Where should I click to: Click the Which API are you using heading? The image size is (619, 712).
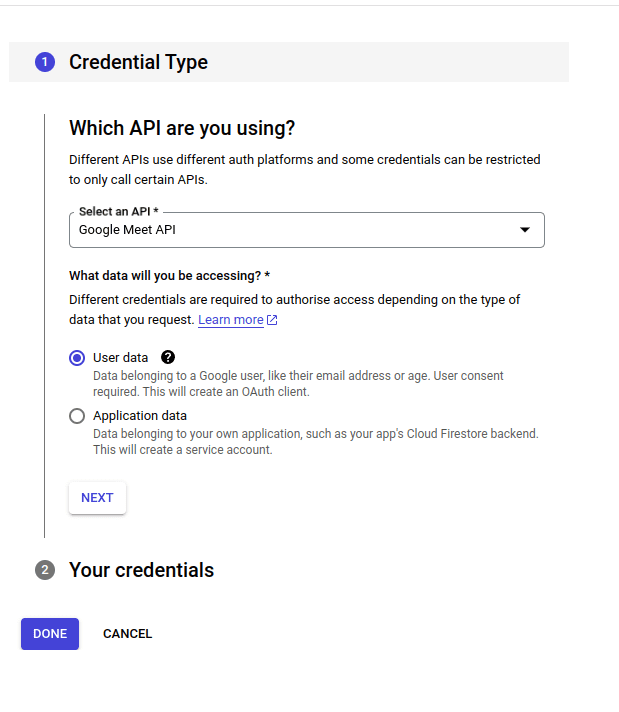click(182, 128)
